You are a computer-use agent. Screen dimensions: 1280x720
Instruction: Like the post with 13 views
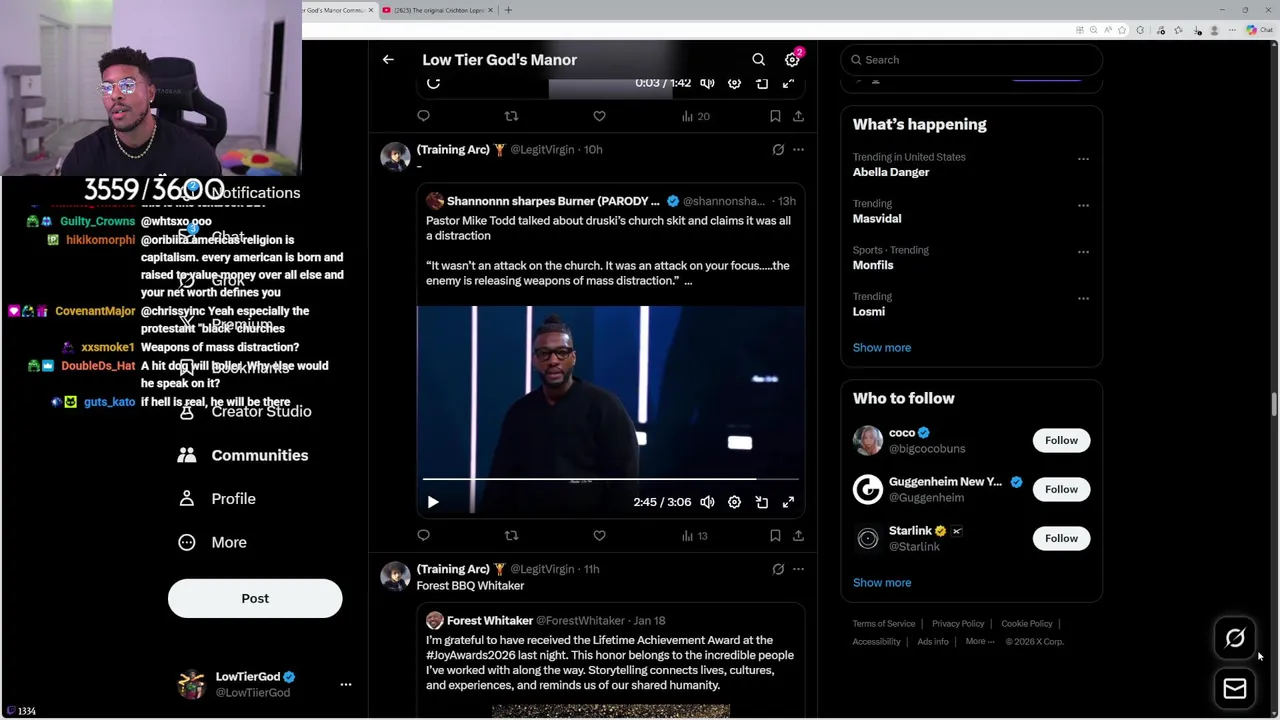pyautogui.click(x=599, y=536)
